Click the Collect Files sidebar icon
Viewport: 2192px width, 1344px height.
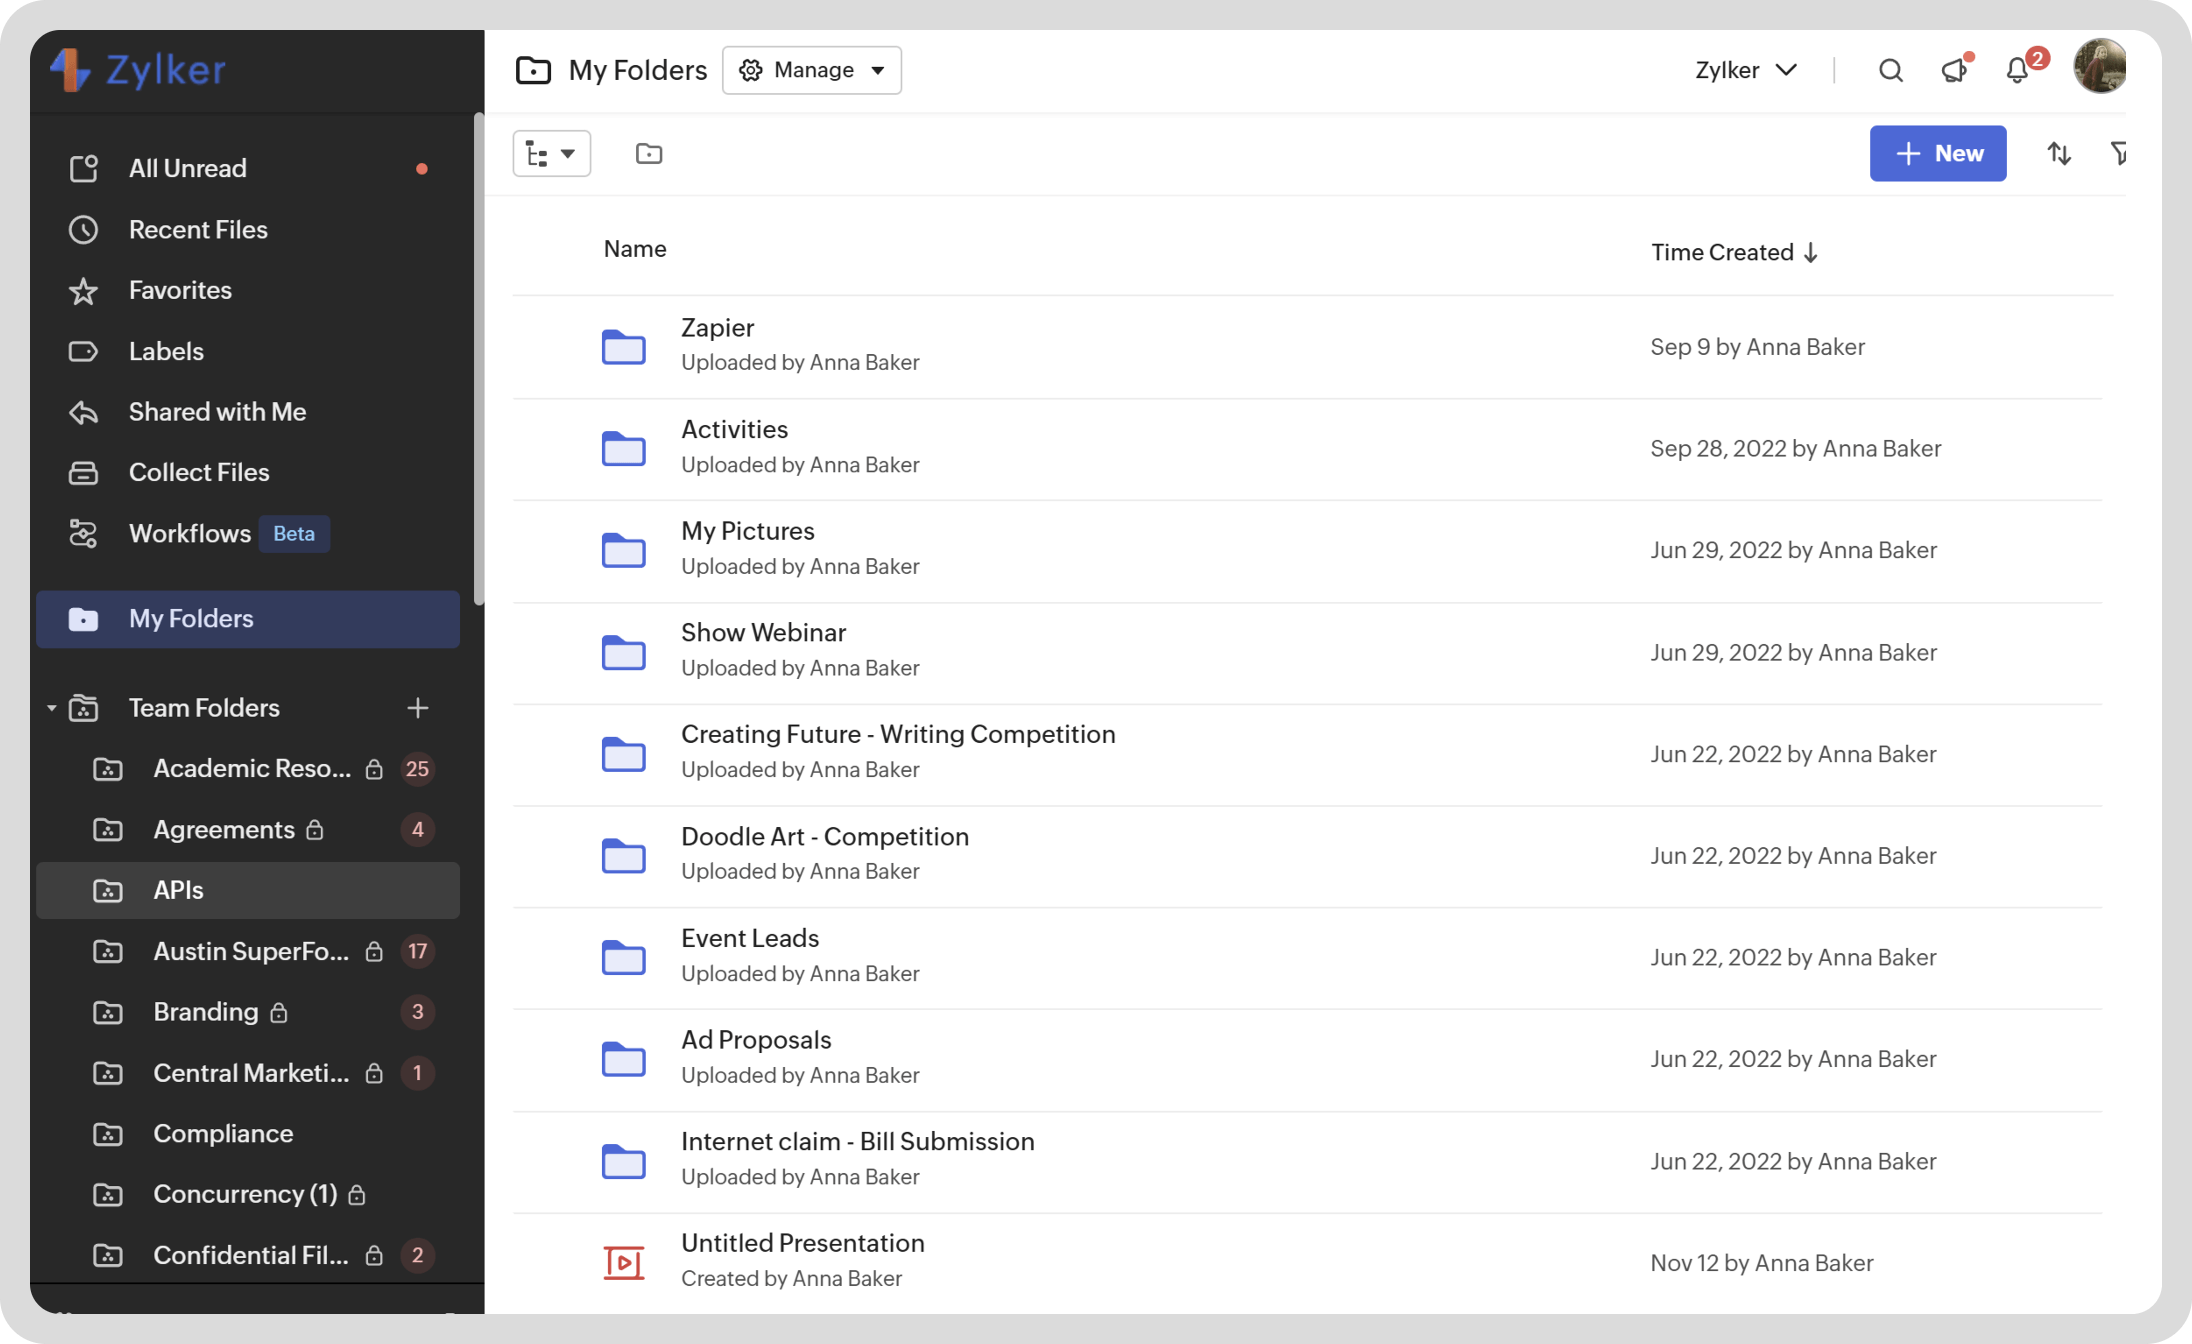click(85, 471)
